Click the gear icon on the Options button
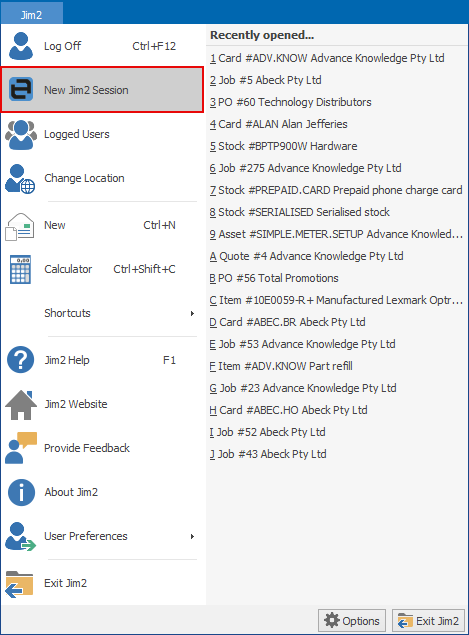 332,620
